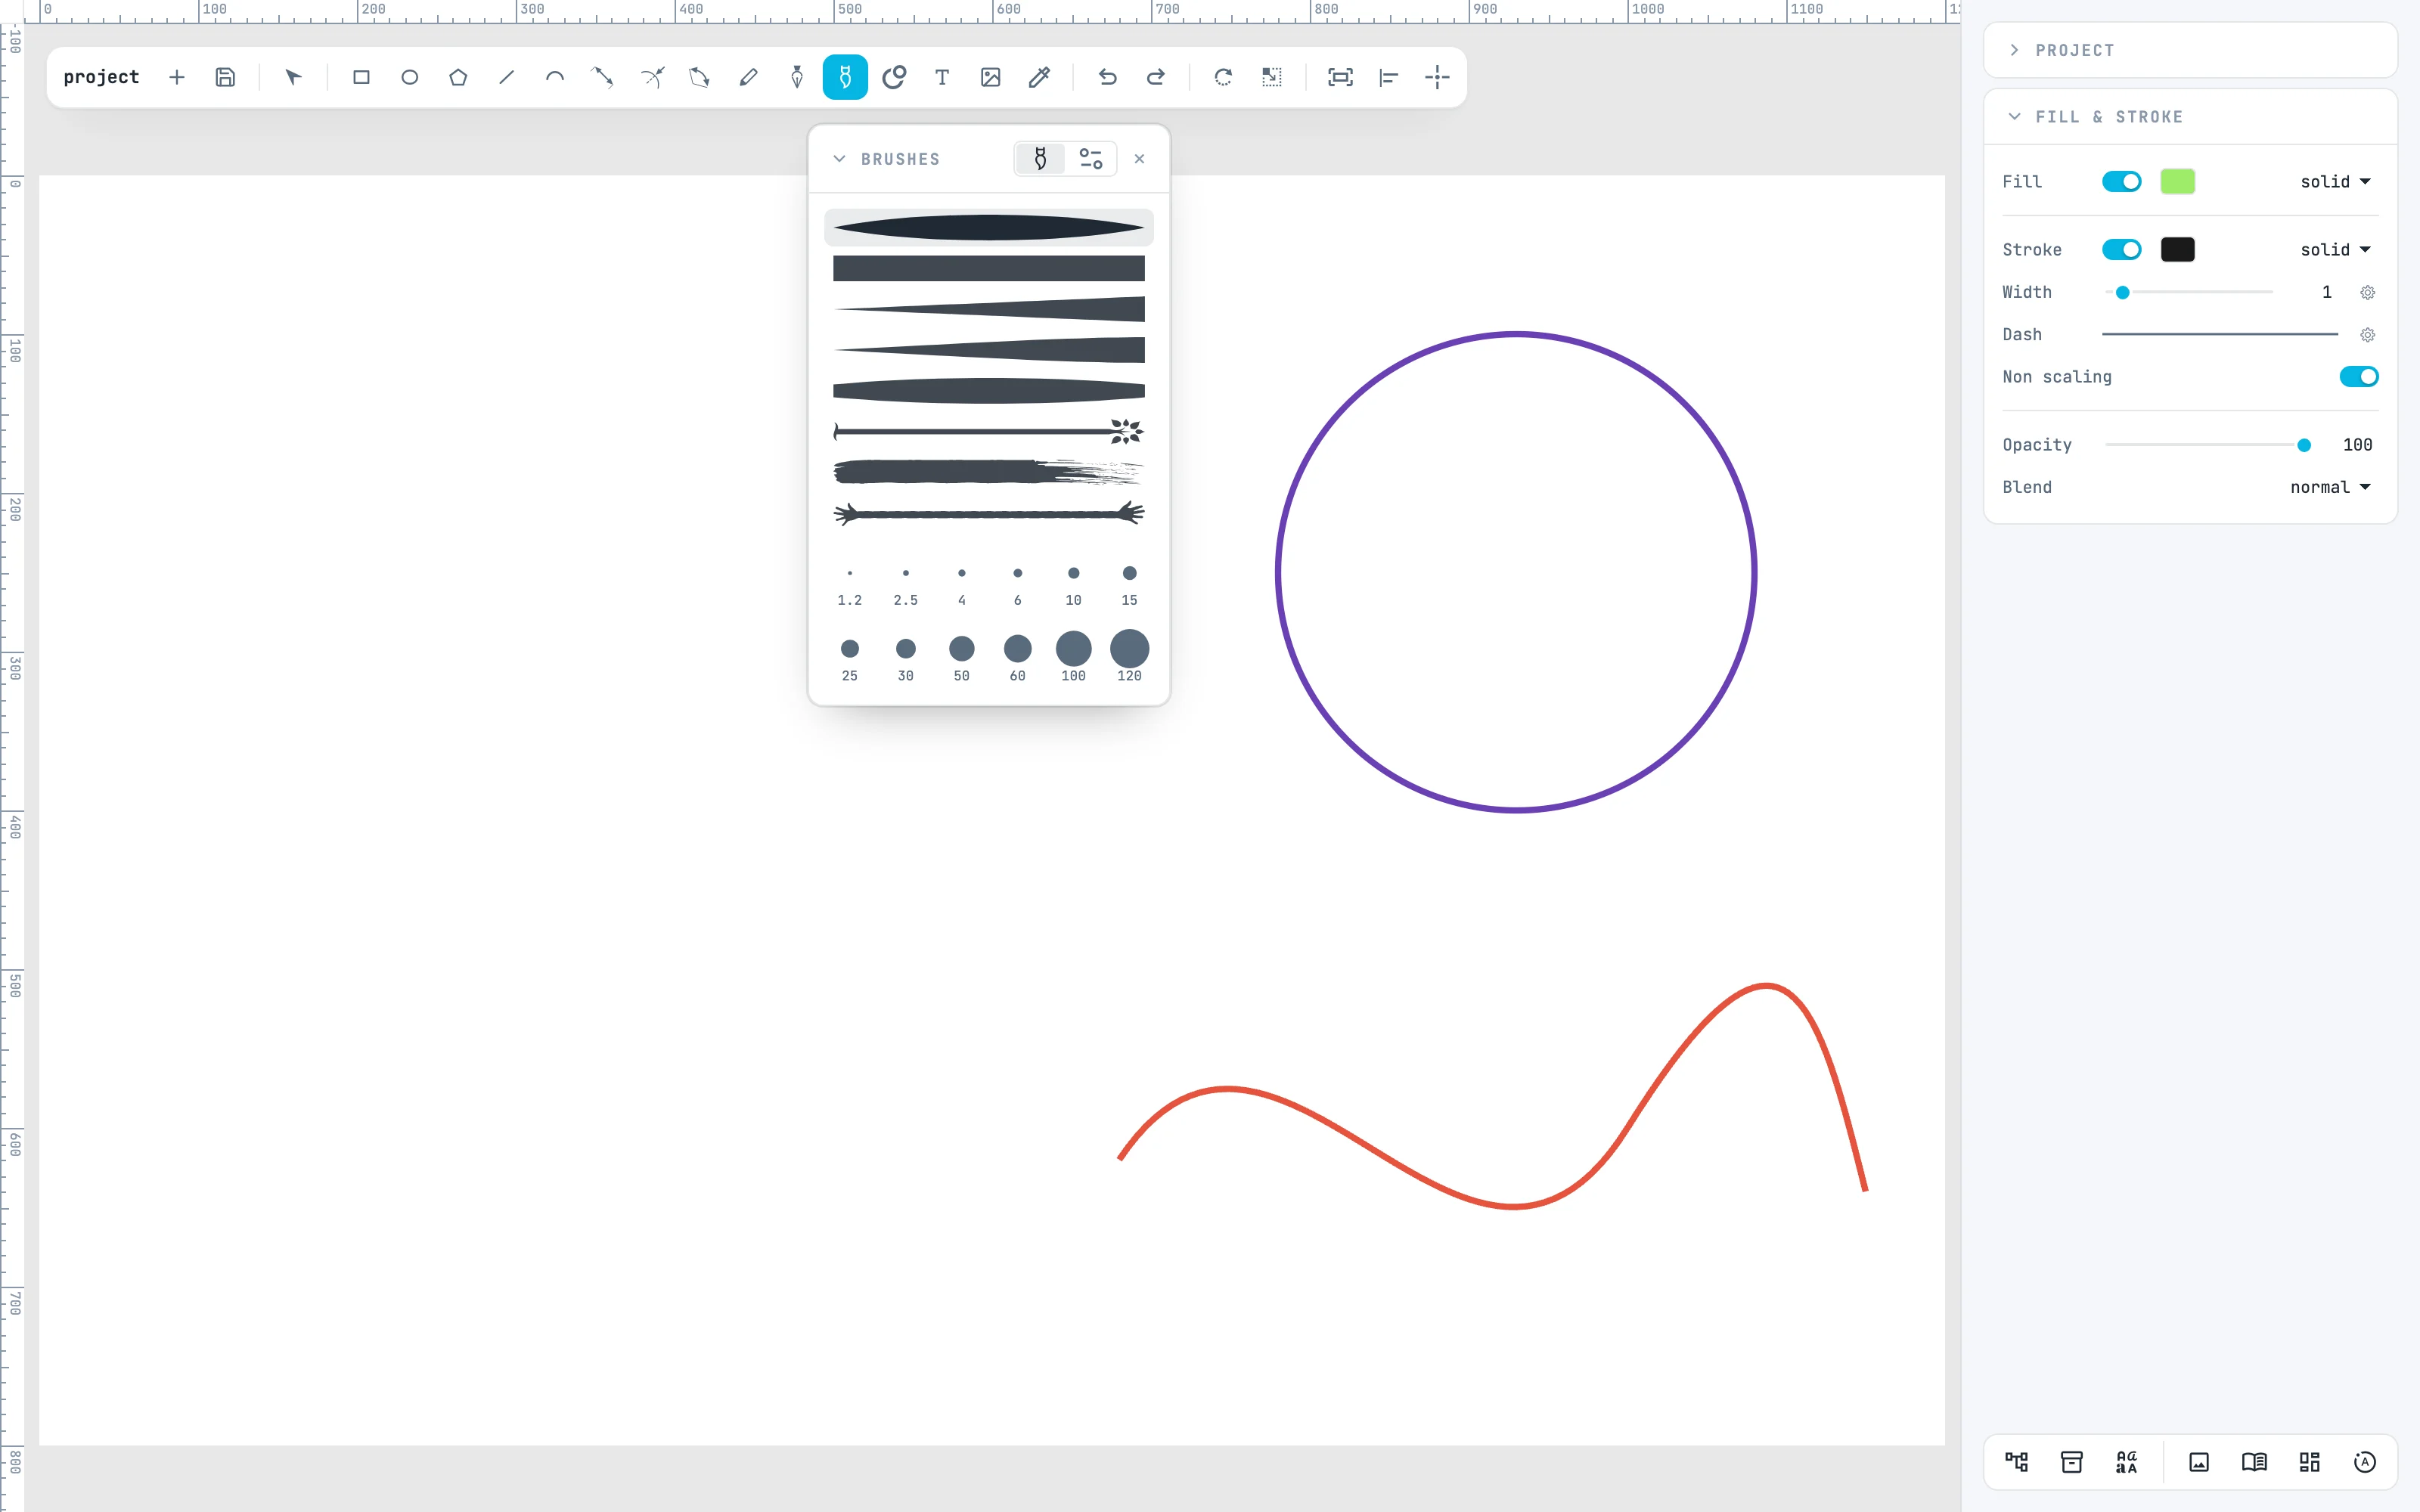
Task: Select the Ellipse tool
Action: click(409, 77)
